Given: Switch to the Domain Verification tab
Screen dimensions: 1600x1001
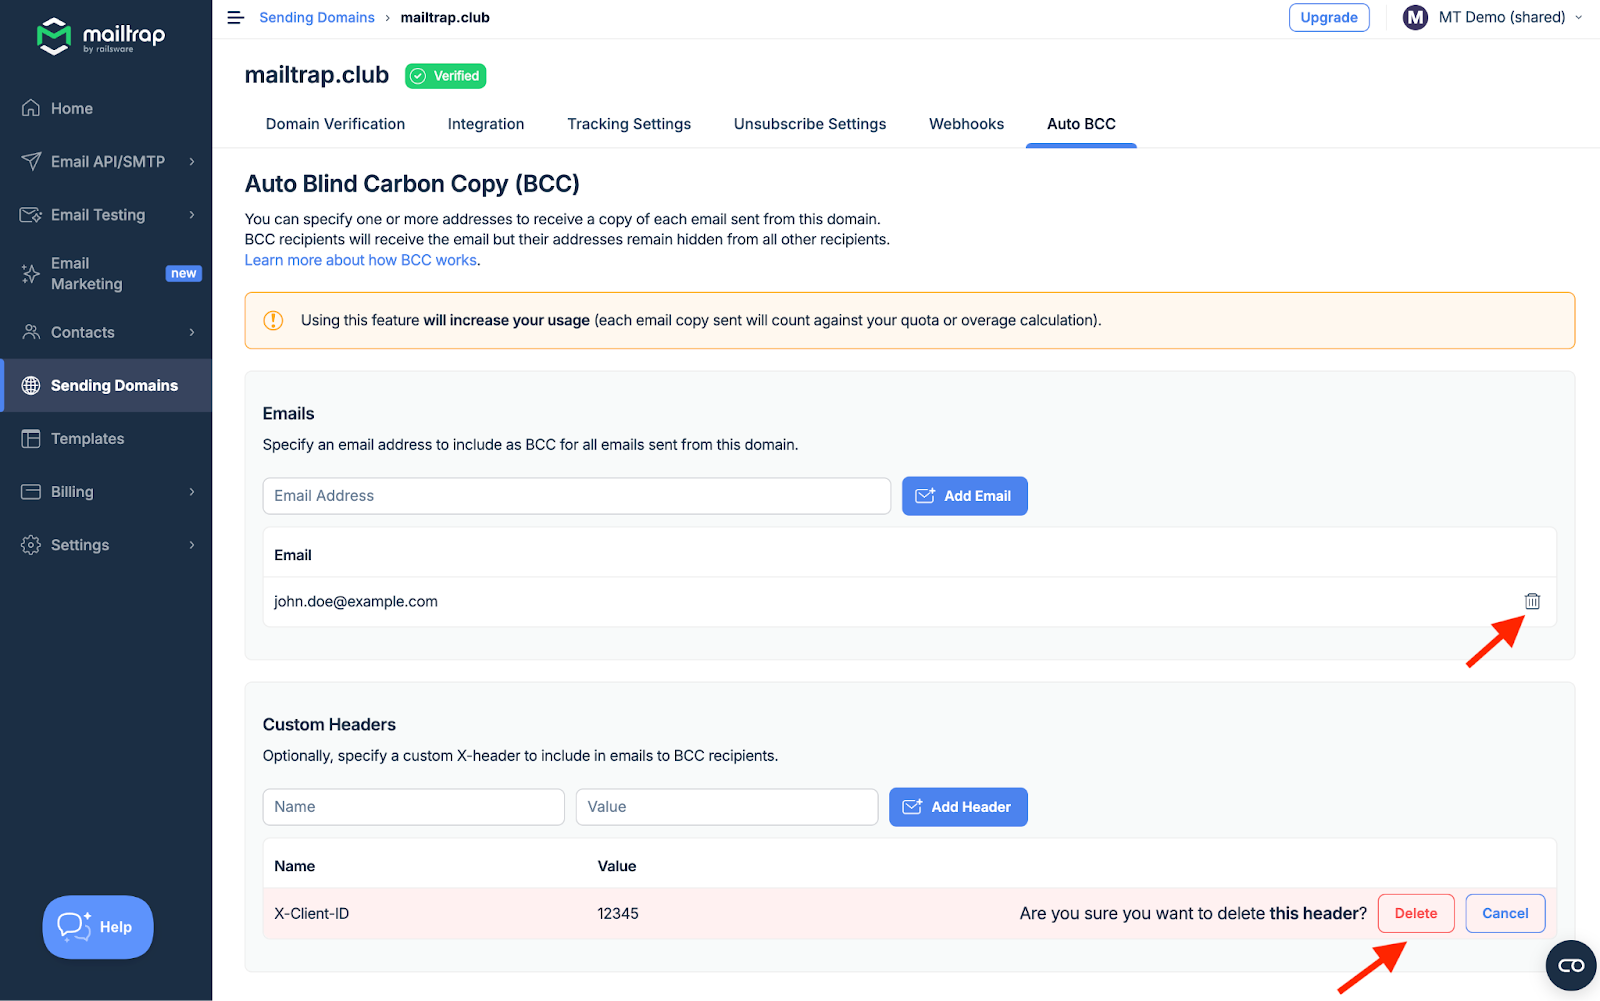Looking at the screenshot, I should coord(335,123).
